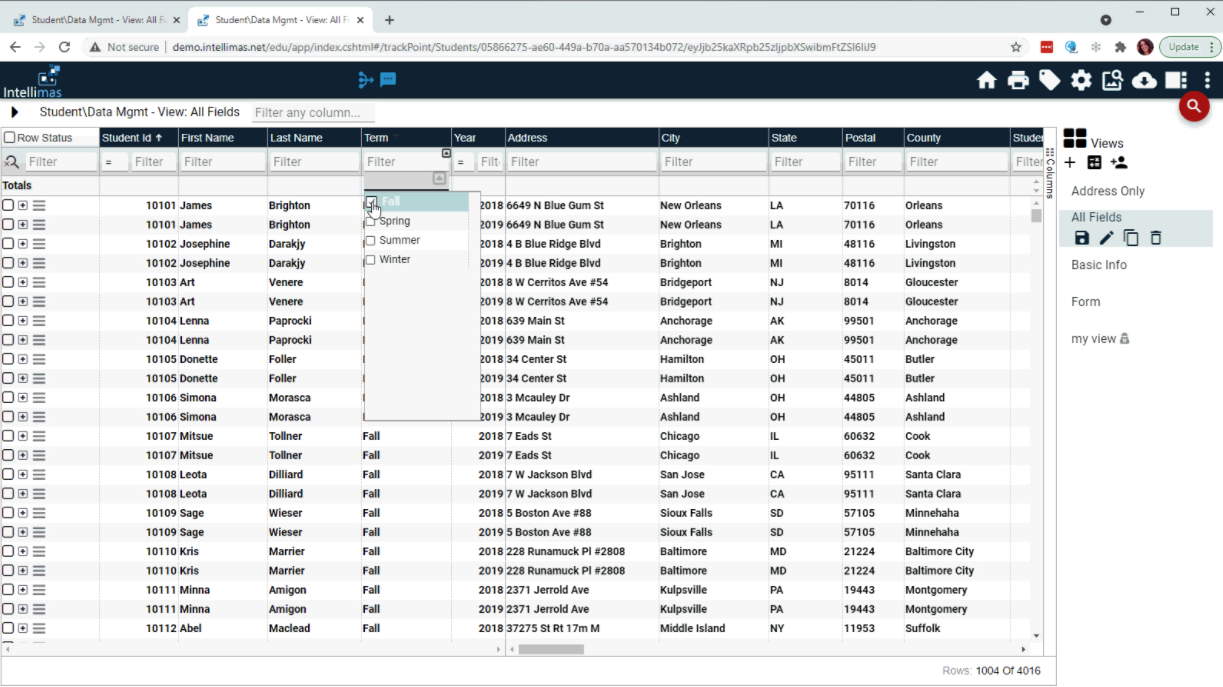The image size is (1223, 687).
Task: Edit the All Fields view with pencil
Action: pyautogui.click(x=1106, y=237)
